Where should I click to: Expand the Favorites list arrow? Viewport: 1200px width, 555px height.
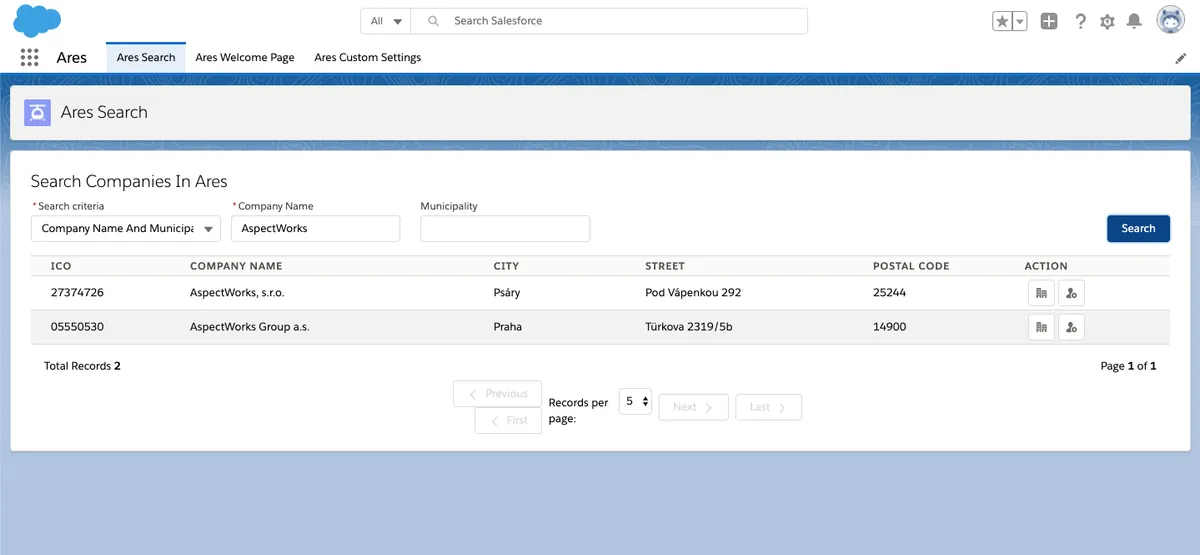[1020, 21]
